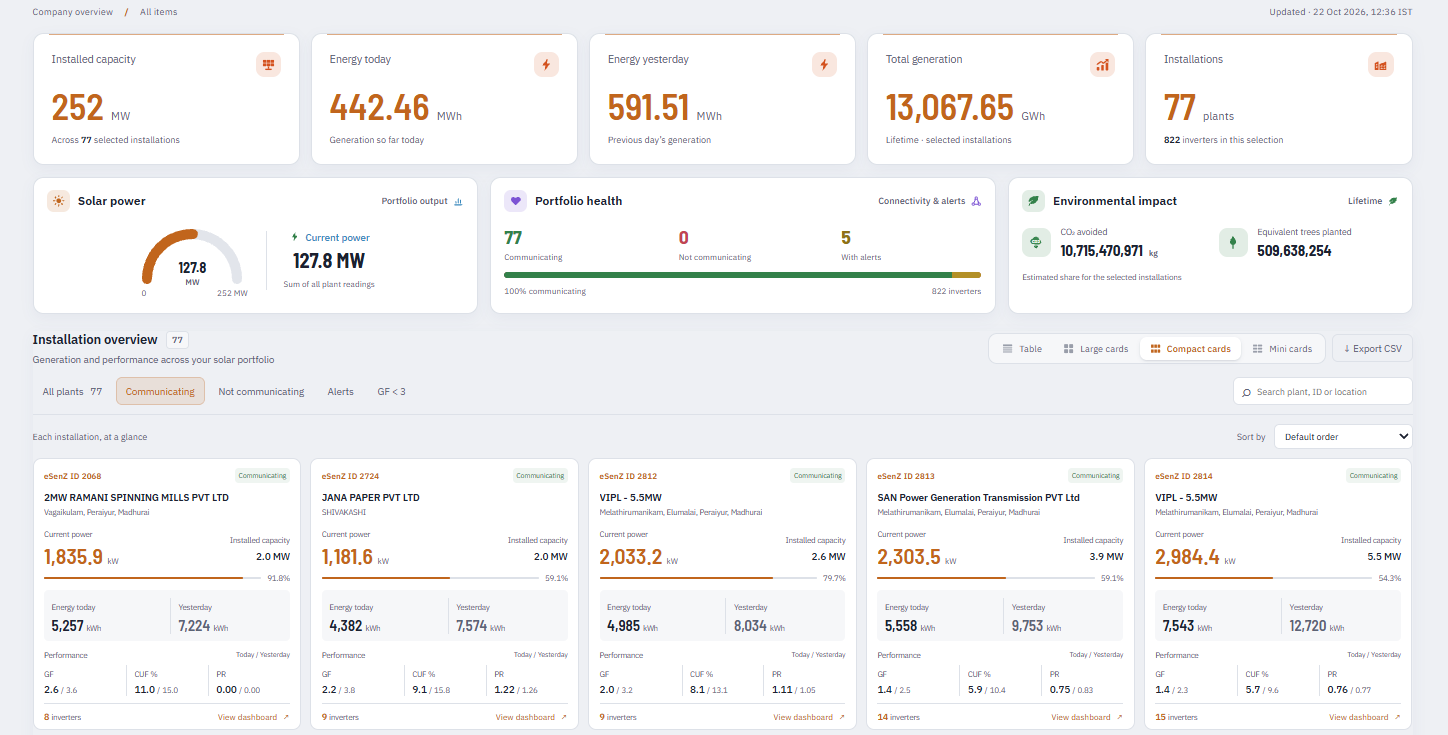The height and width of the screenshot is (735, 1448).
Task: Click the Portfolio output bar chart icon
Action: click(458, 201)
